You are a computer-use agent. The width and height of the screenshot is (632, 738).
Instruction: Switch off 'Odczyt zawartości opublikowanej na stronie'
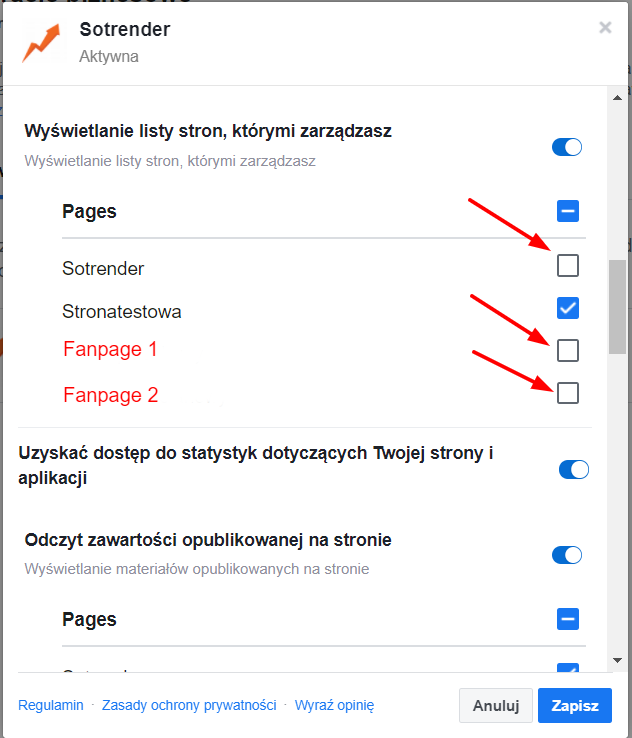pos(567,555)
